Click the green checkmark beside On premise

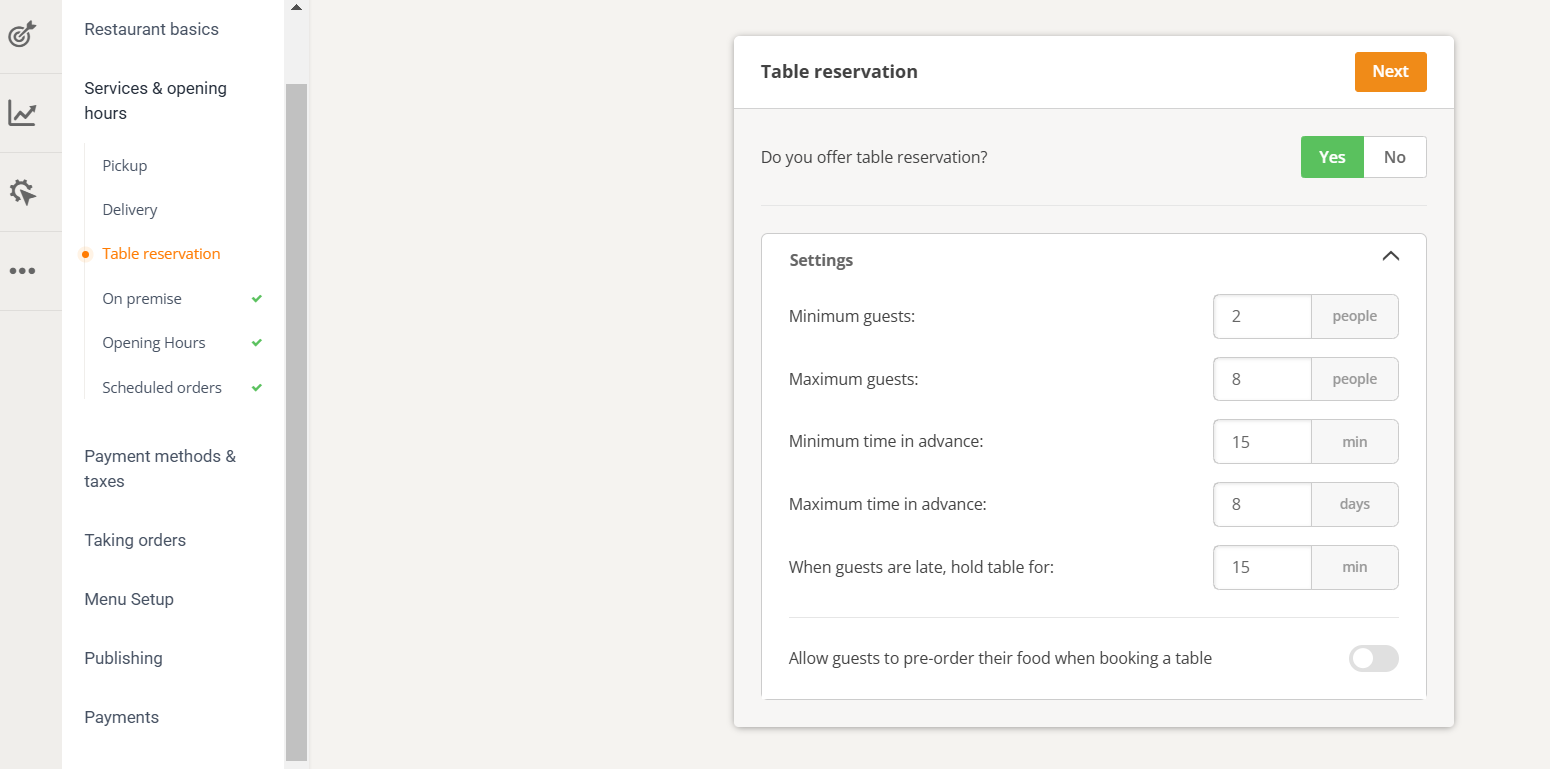(x=257, y=299)
